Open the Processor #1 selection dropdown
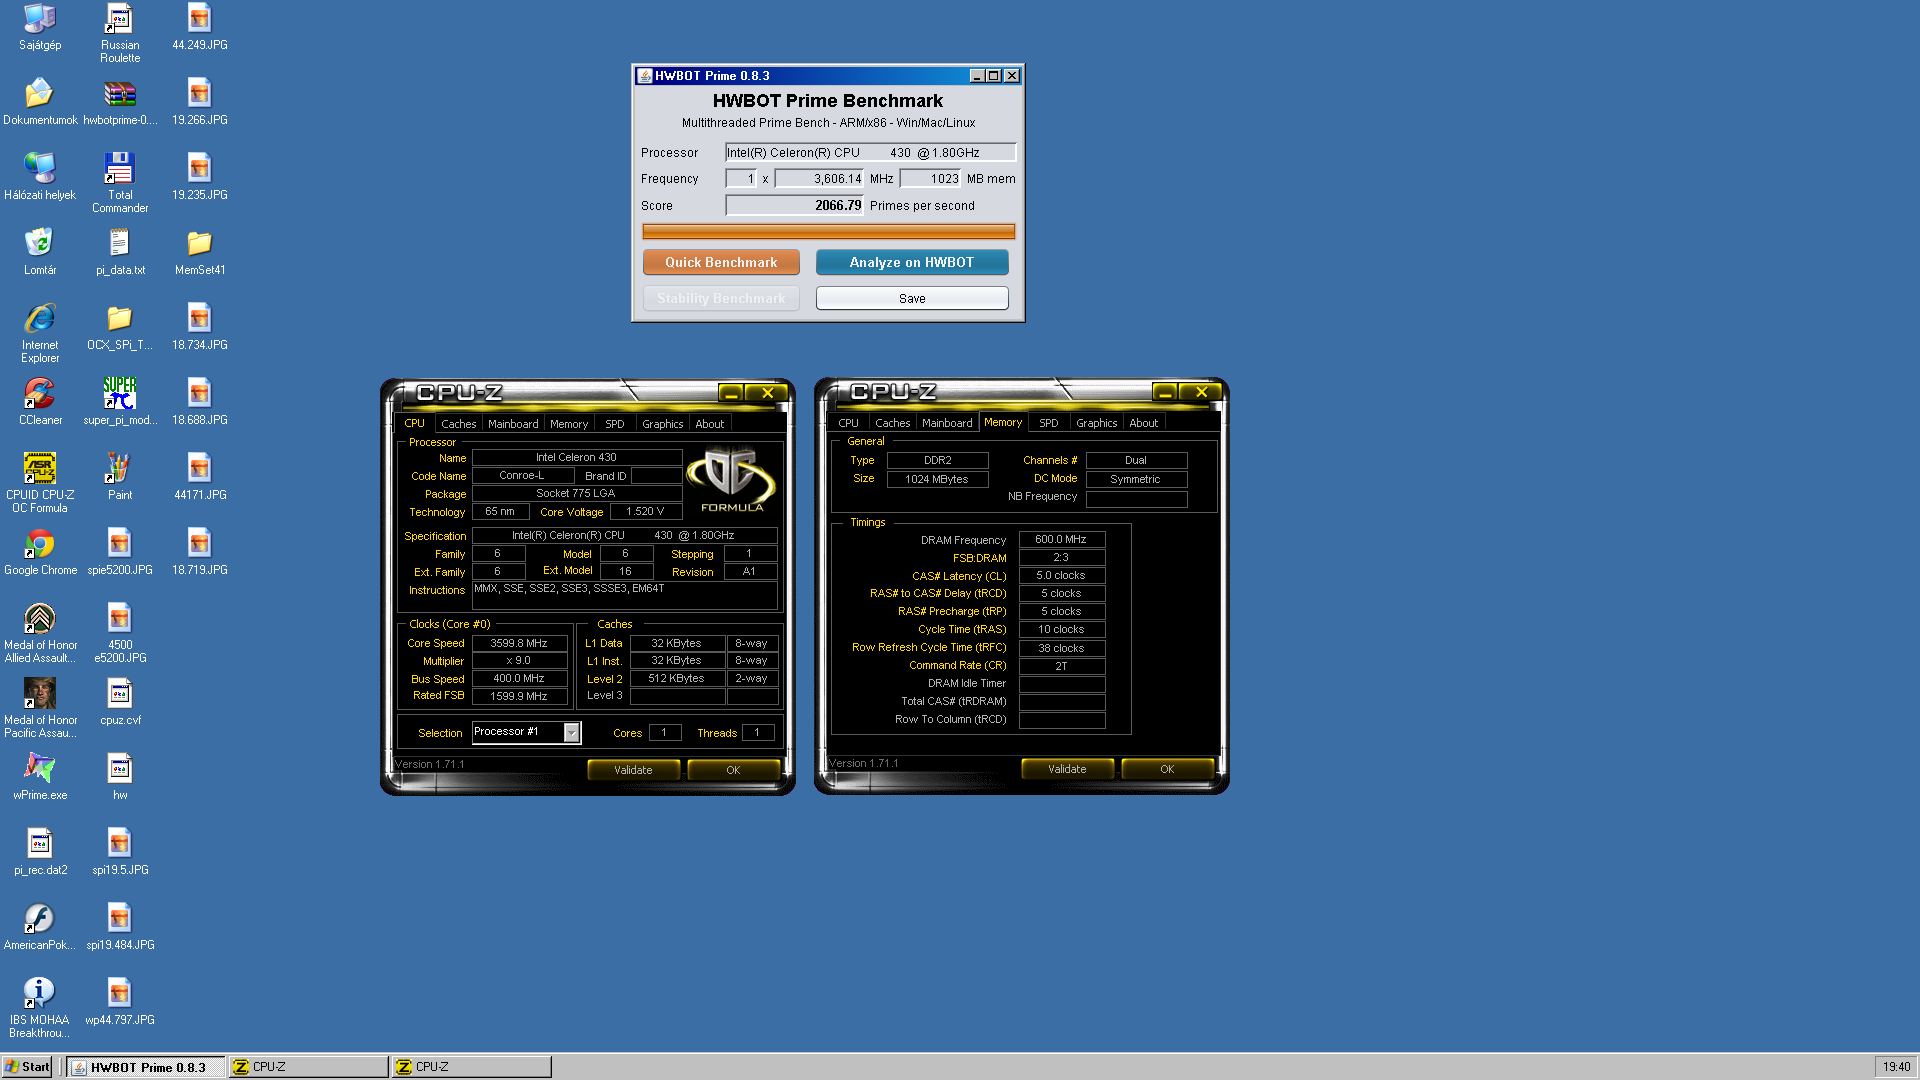 [x=526, y=732]
